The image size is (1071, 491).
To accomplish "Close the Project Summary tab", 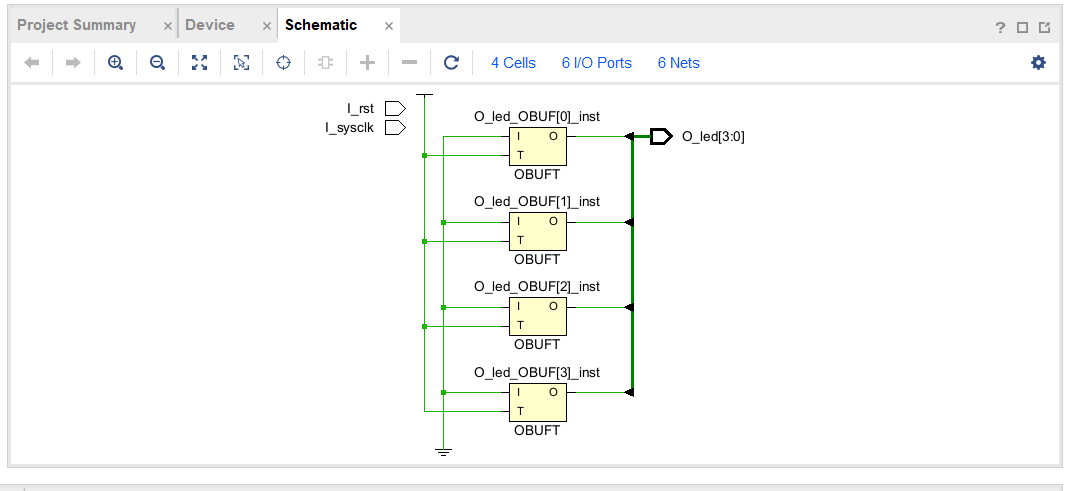I will click(x=168, y=26).
